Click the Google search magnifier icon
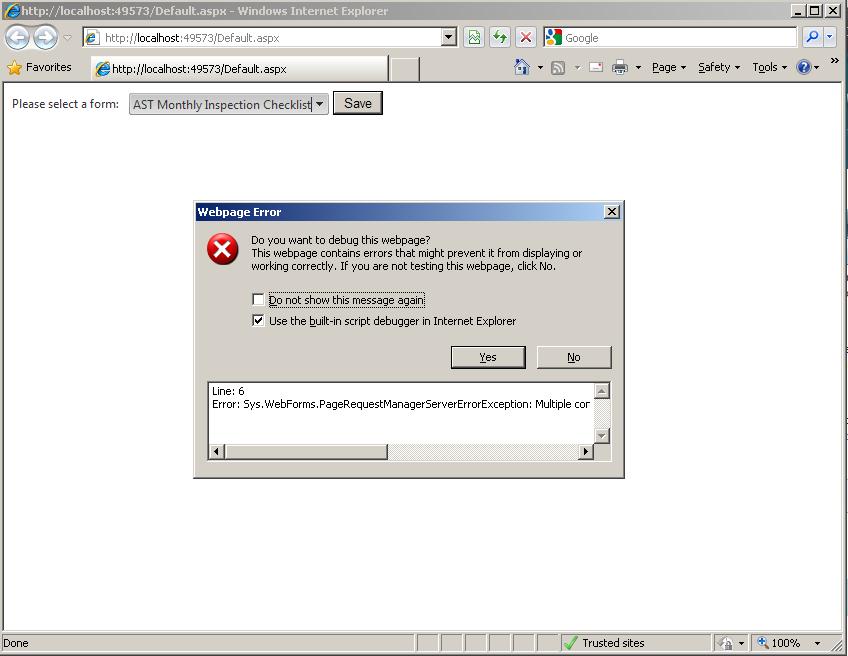848x656 pixels. (x=812, y=37)
